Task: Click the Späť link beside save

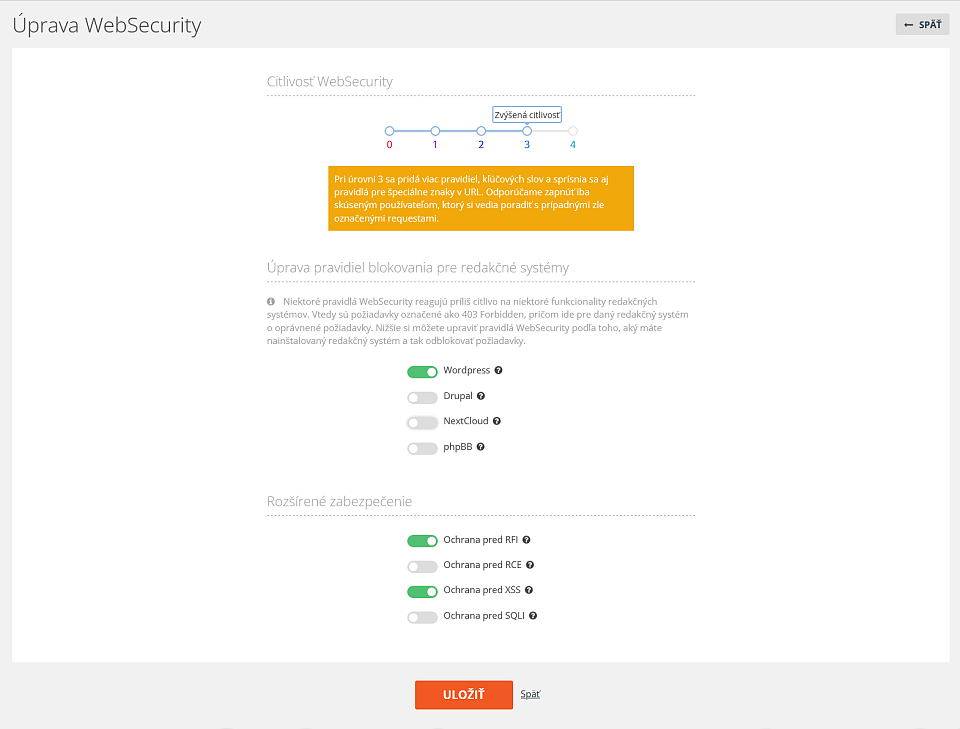Action: pos(530,694)
